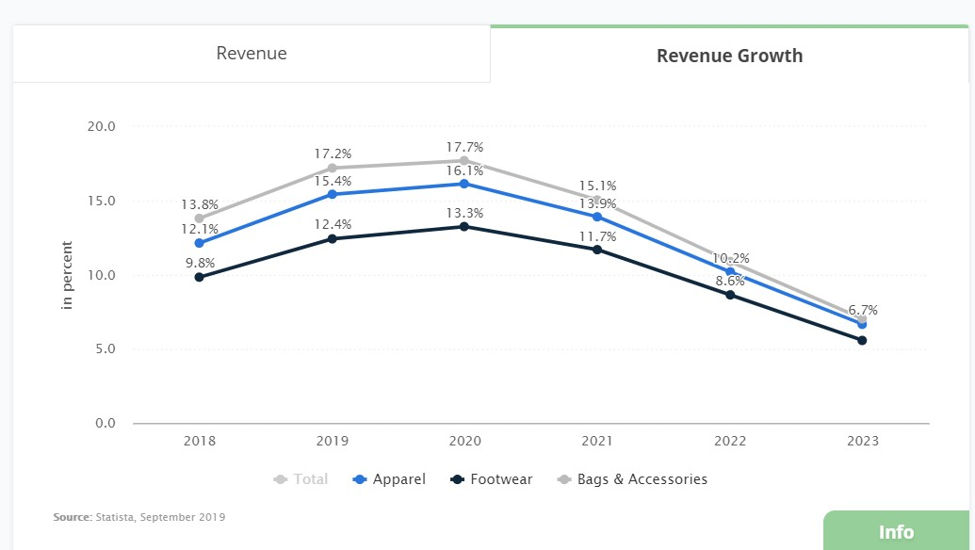Image resolution: width=975 pixels, height=550 pixels.
Task: Click the 2023 x-axis label
Action: 862,441
